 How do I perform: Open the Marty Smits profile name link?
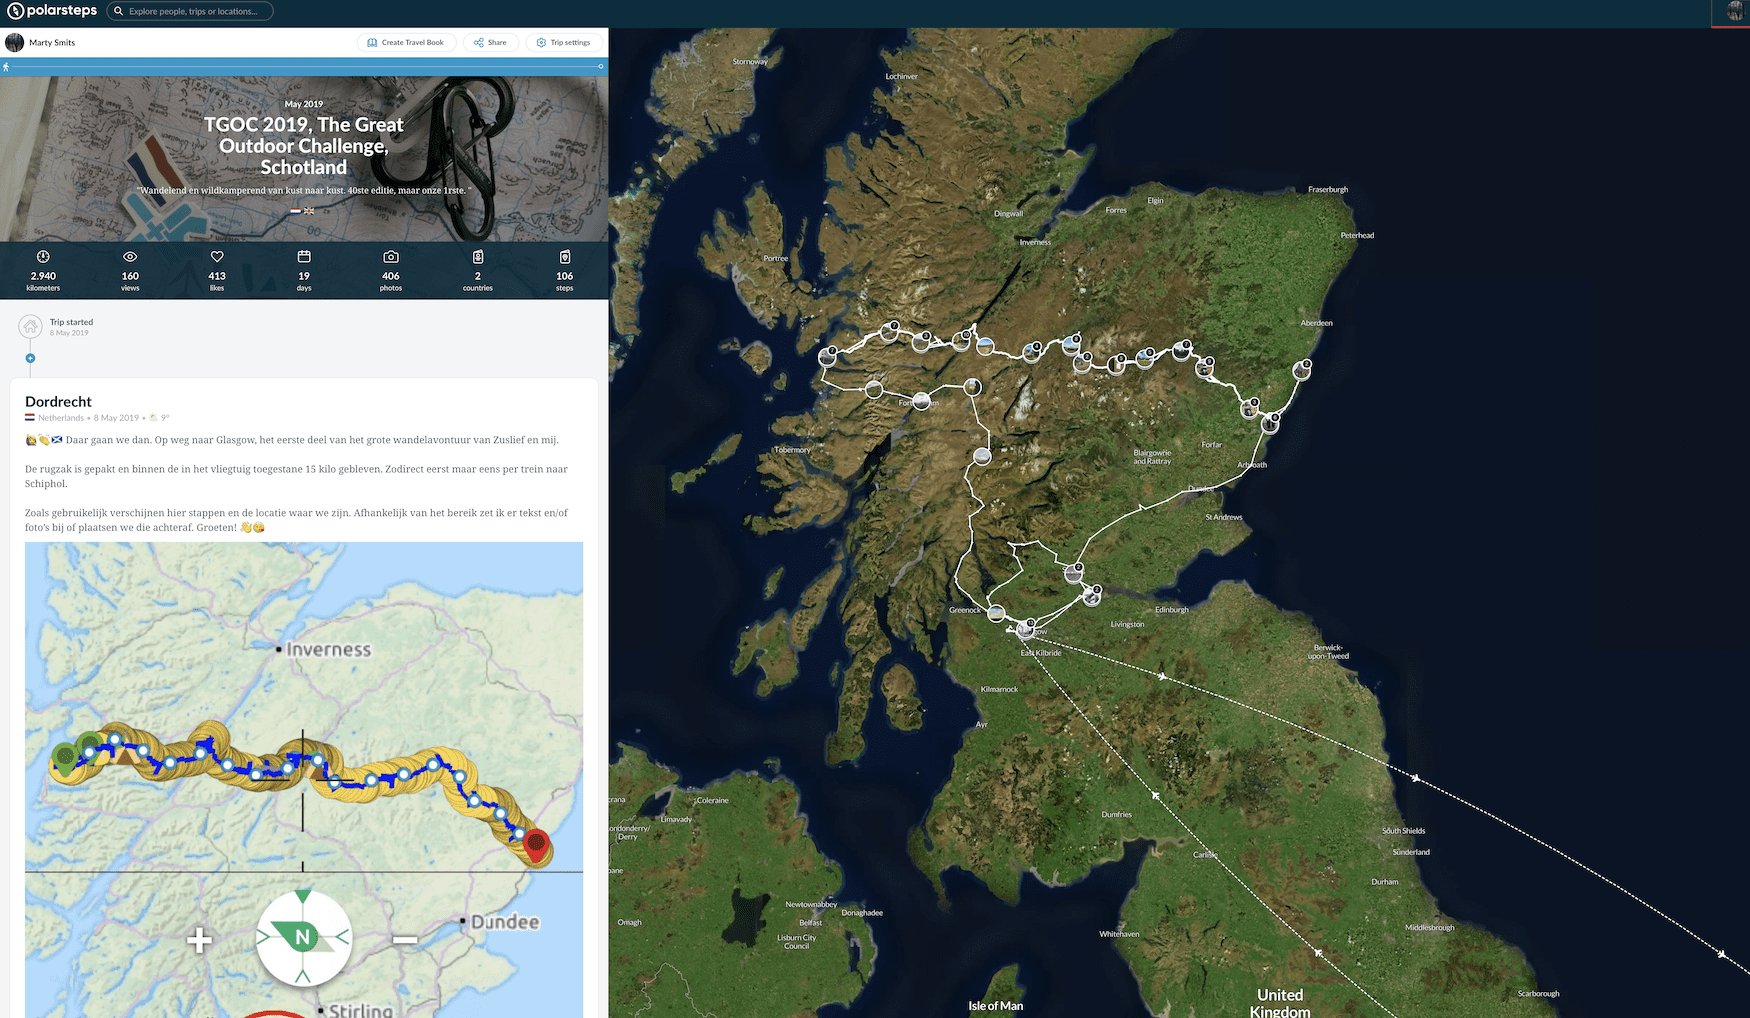click(52, 42)
